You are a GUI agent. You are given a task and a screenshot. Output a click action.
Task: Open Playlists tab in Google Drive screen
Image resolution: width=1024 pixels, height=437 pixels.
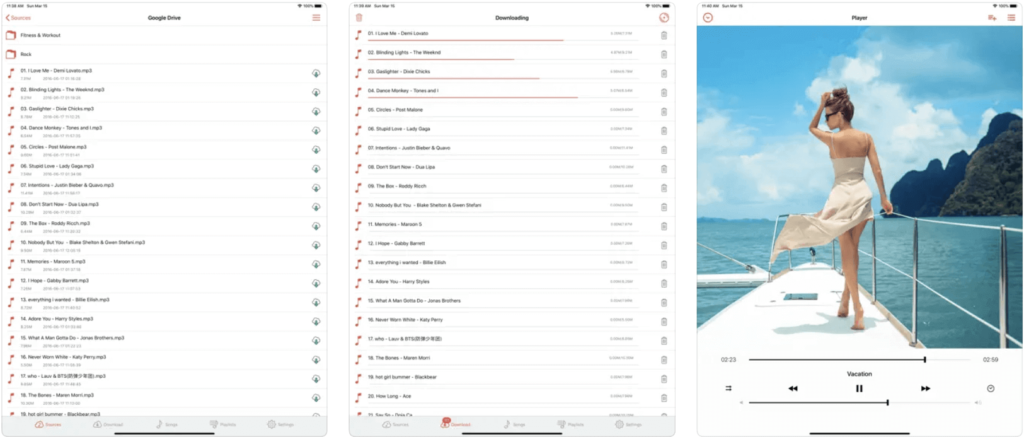[x=223, y=425]
